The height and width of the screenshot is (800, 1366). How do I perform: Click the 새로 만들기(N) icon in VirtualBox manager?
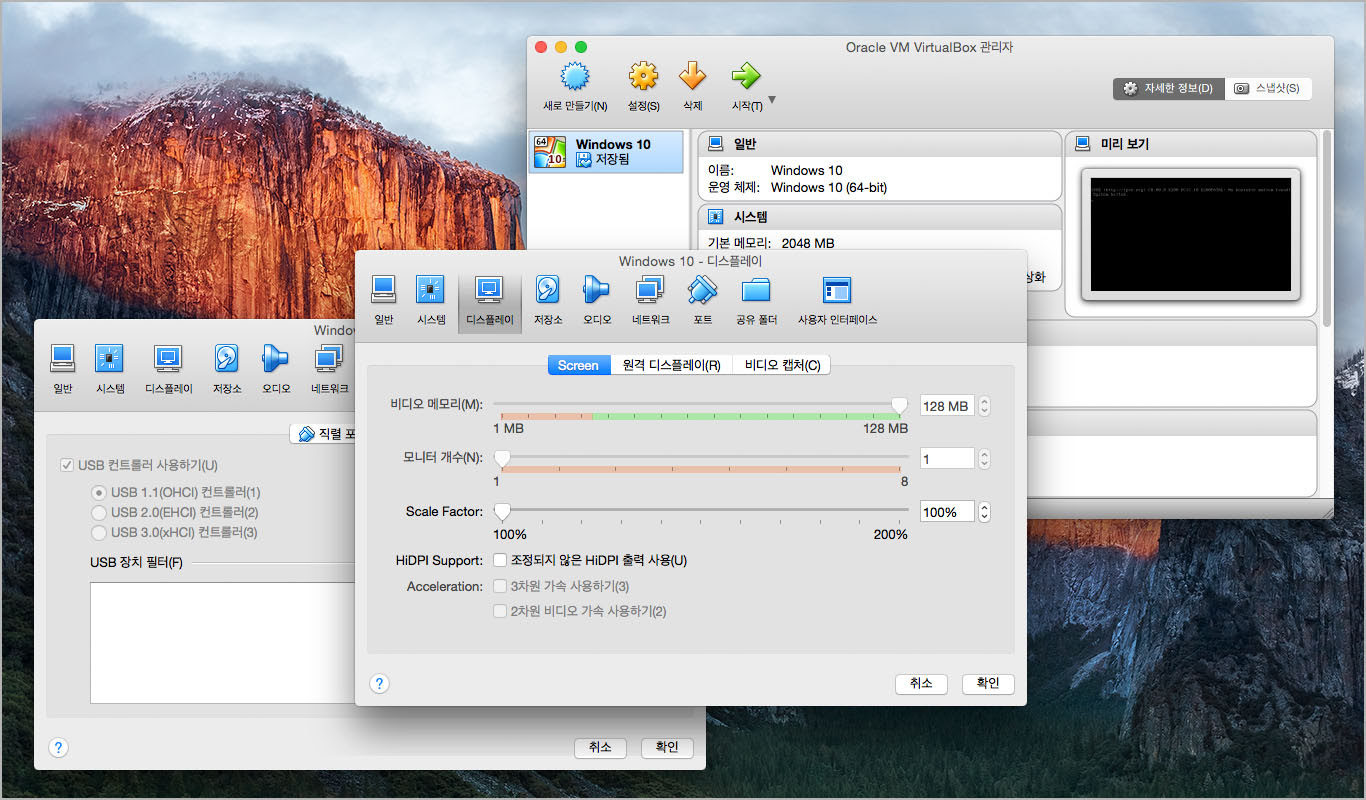[x=574, y=76]
